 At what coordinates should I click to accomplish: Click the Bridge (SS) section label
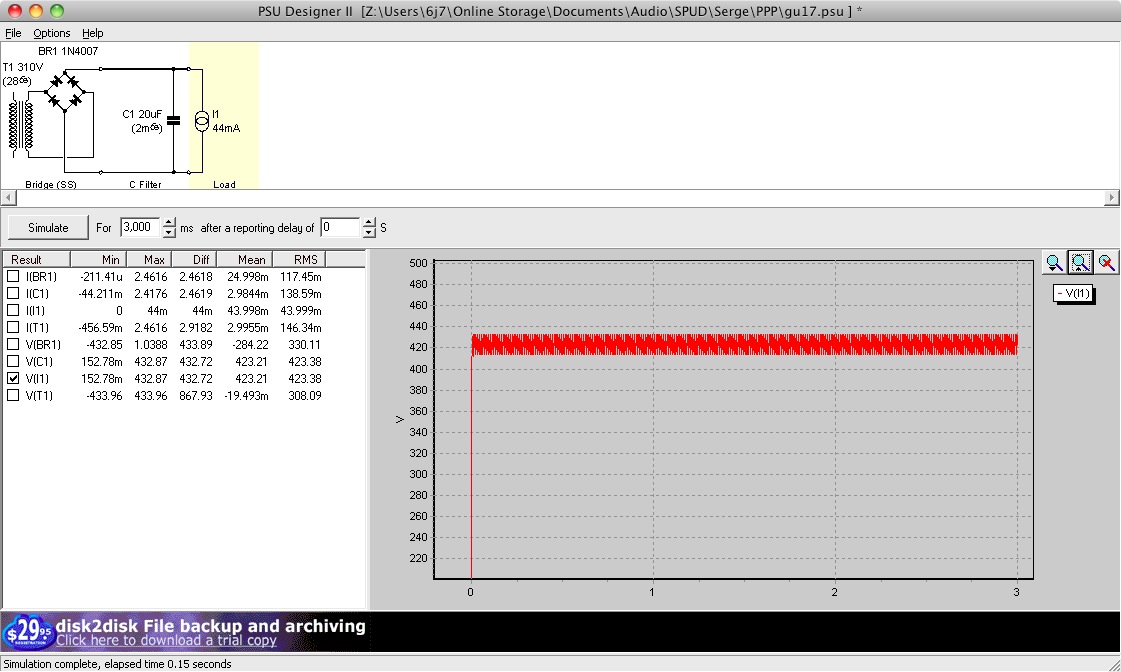tap(51, 184)
